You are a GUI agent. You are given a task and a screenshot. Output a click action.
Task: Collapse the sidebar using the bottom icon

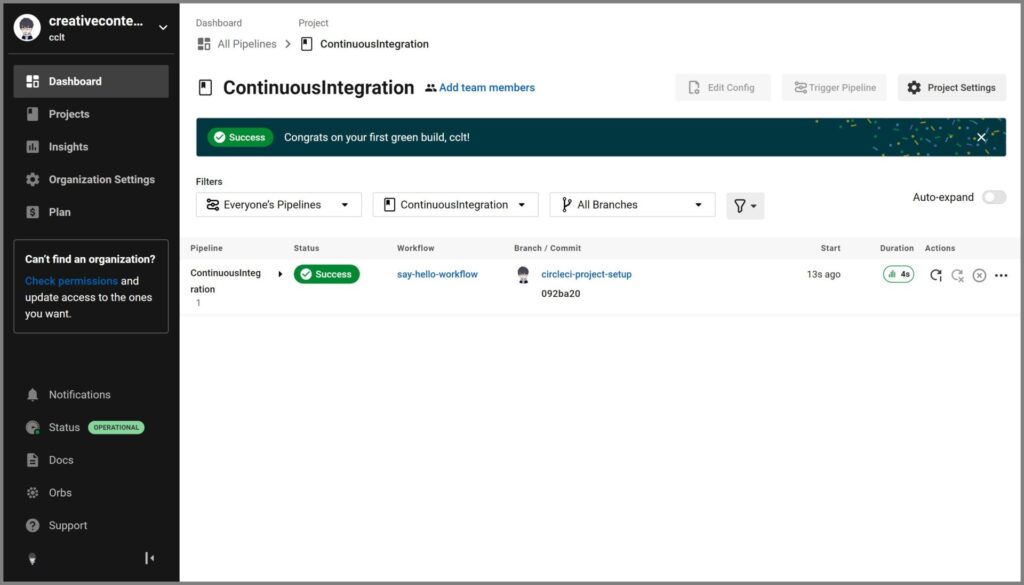coord(150,558)
